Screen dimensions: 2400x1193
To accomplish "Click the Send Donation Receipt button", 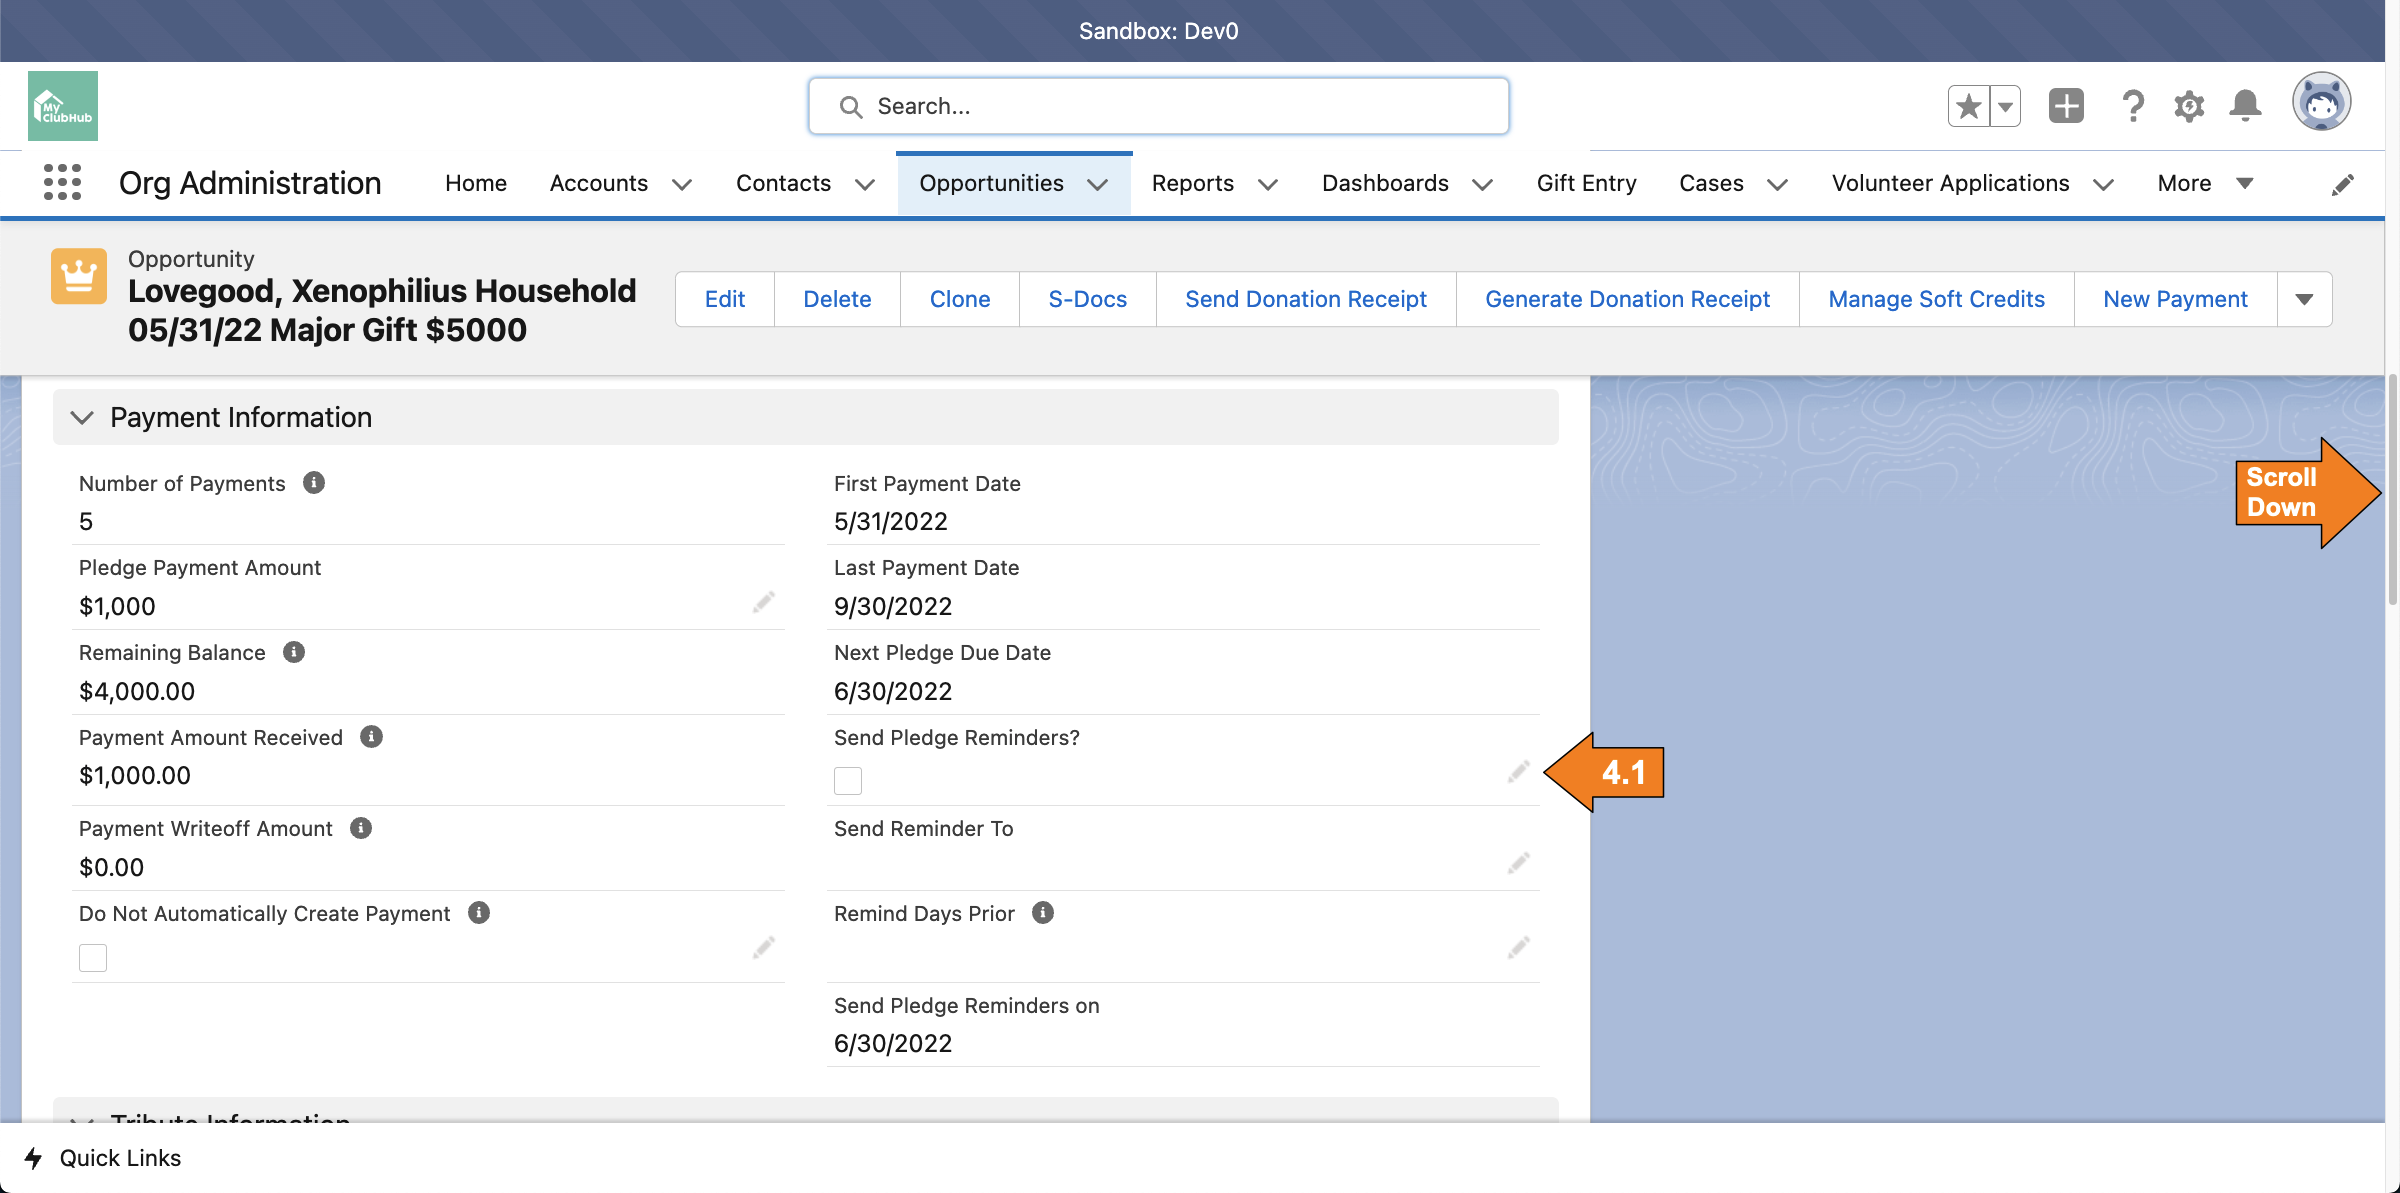I will pyautogui.click(x=1305, y=299).
